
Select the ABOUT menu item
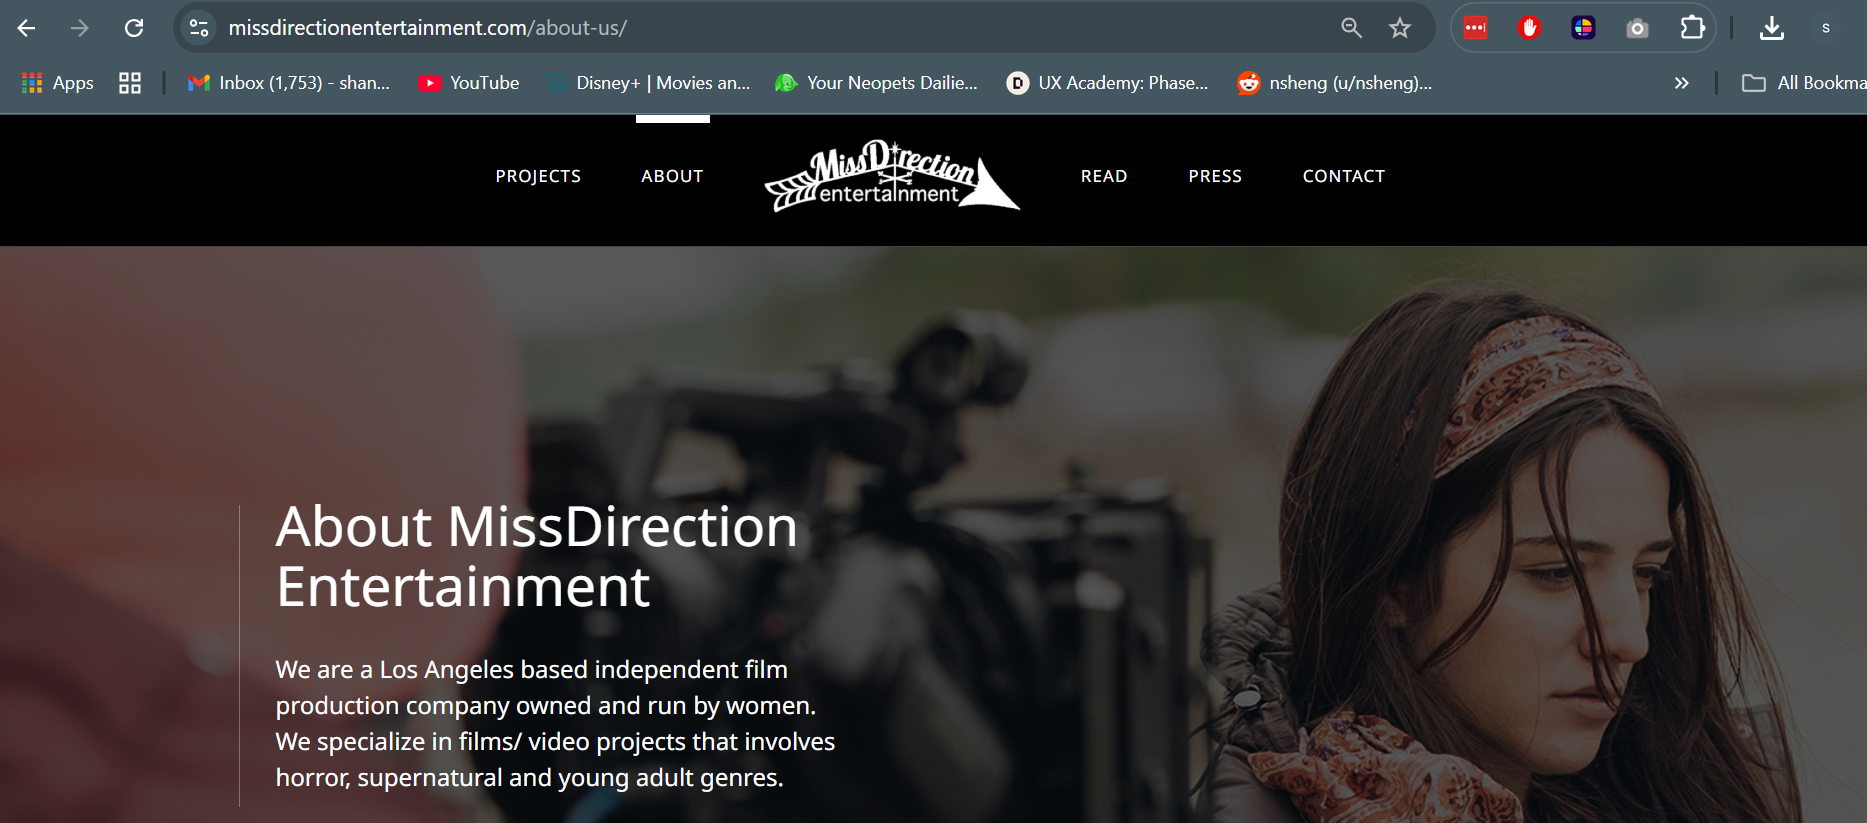tap(673, 176)
